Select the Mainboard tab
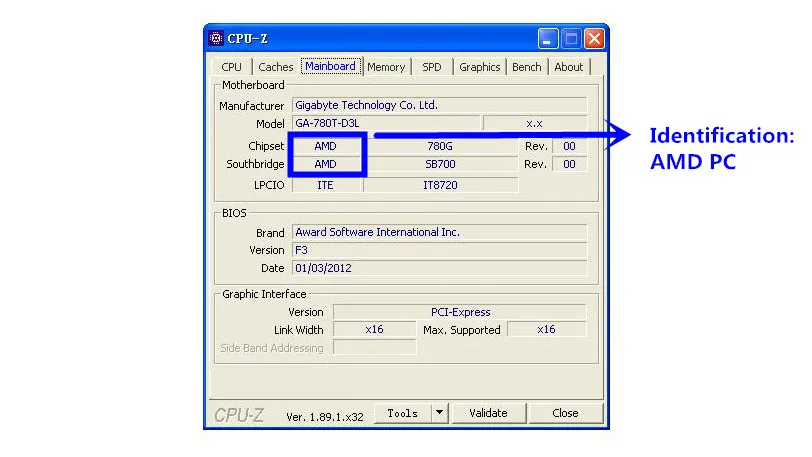 (x=330, y=66)
